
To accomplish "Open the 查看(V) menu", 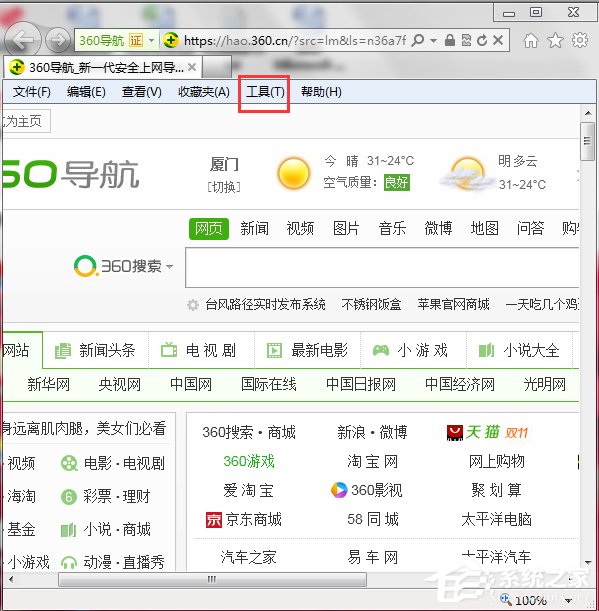I will 141,92.
